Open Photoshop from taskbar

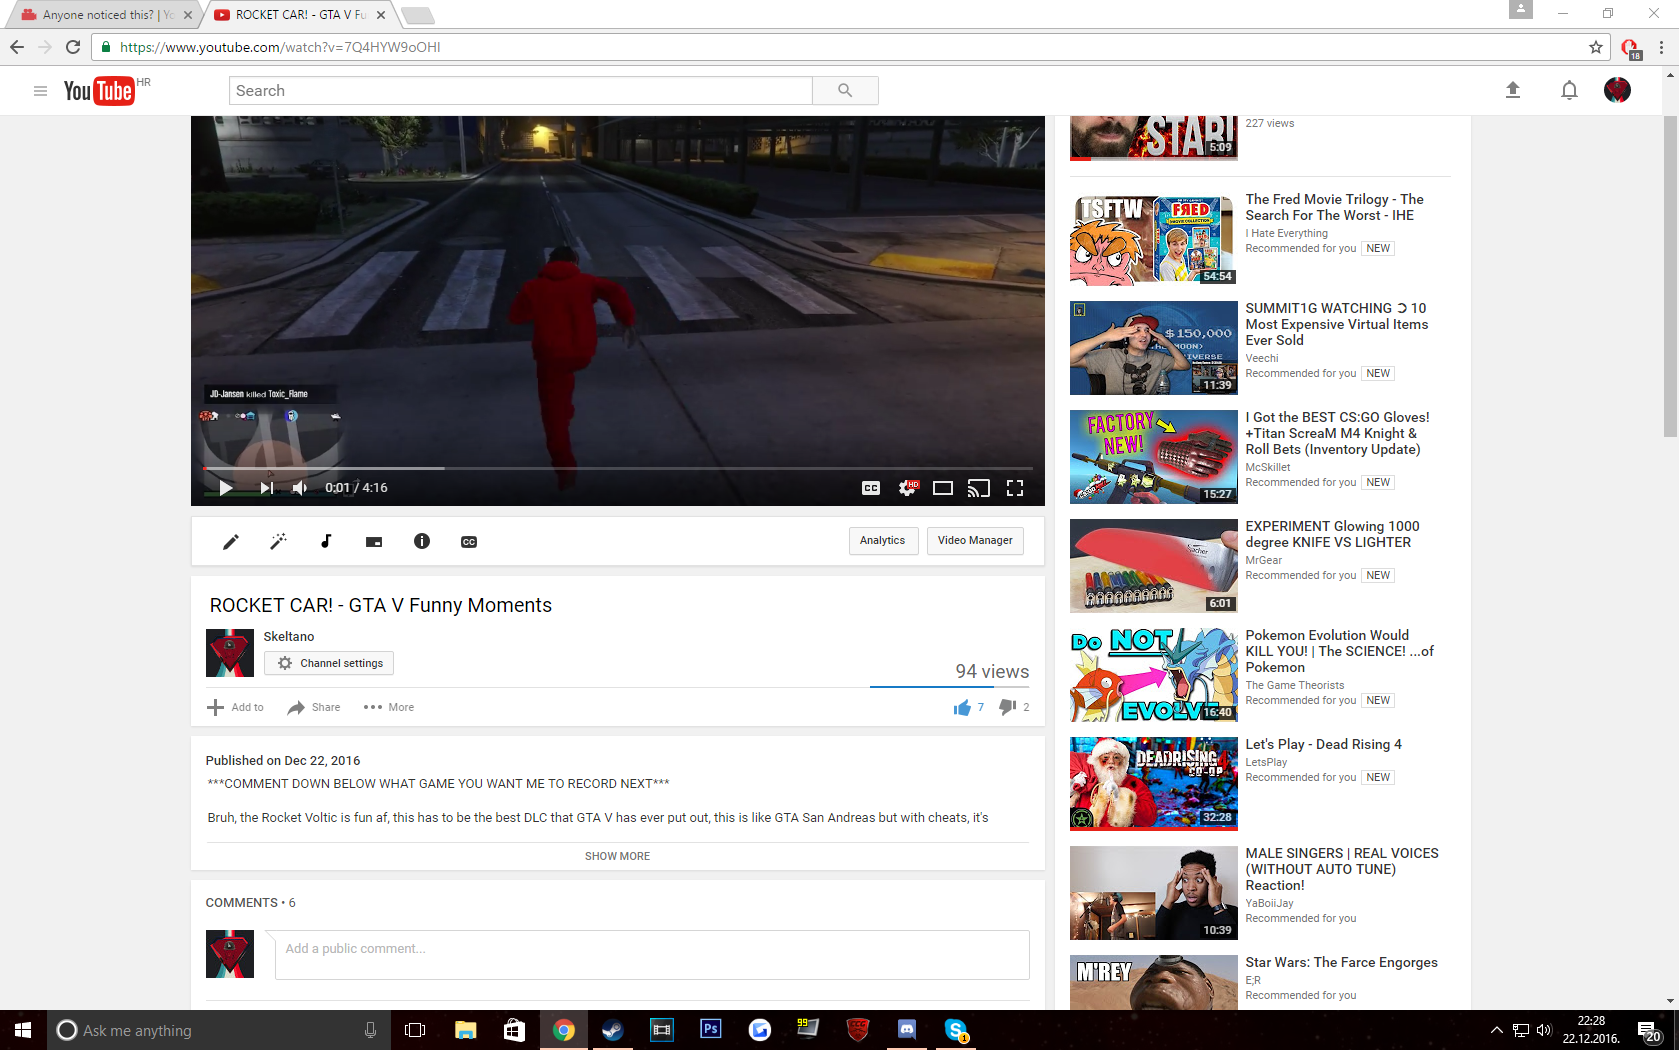click(x=711, y=1030)
